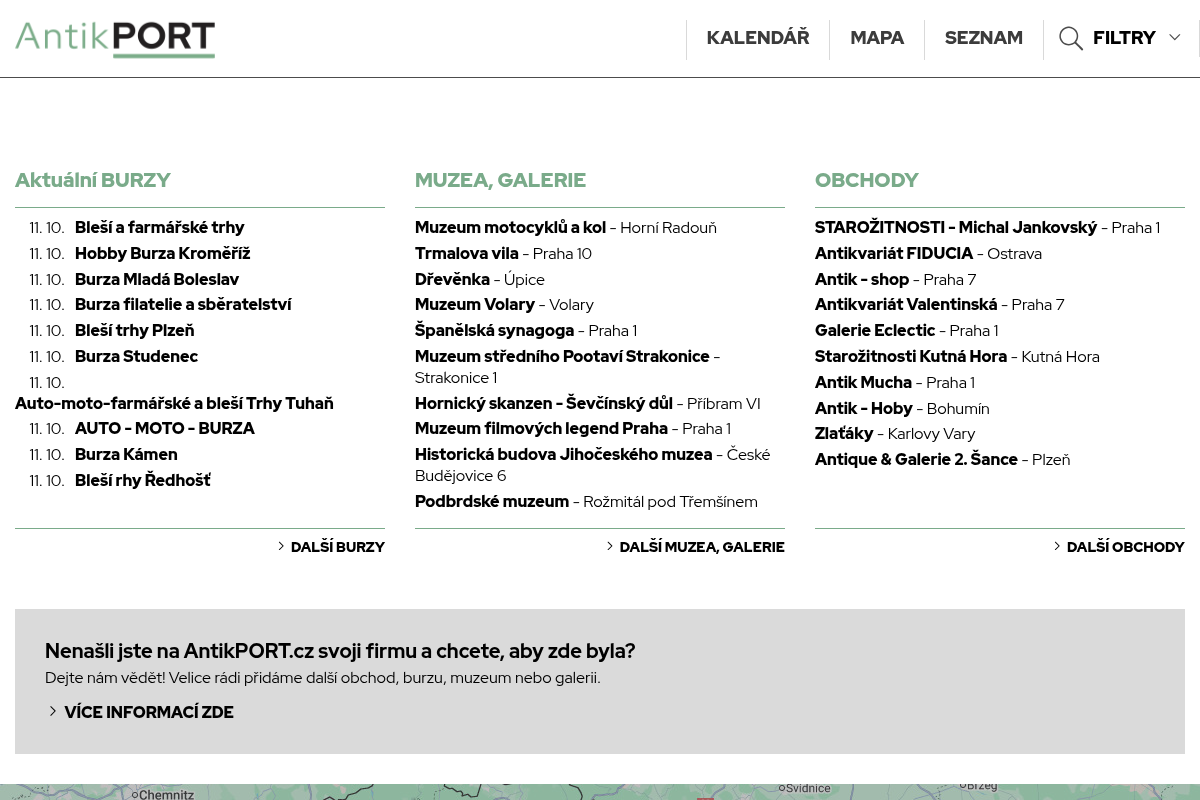Screen dimensions: 1200x800
Task: Open the SEZNAM view
Action: pos(984,38)
